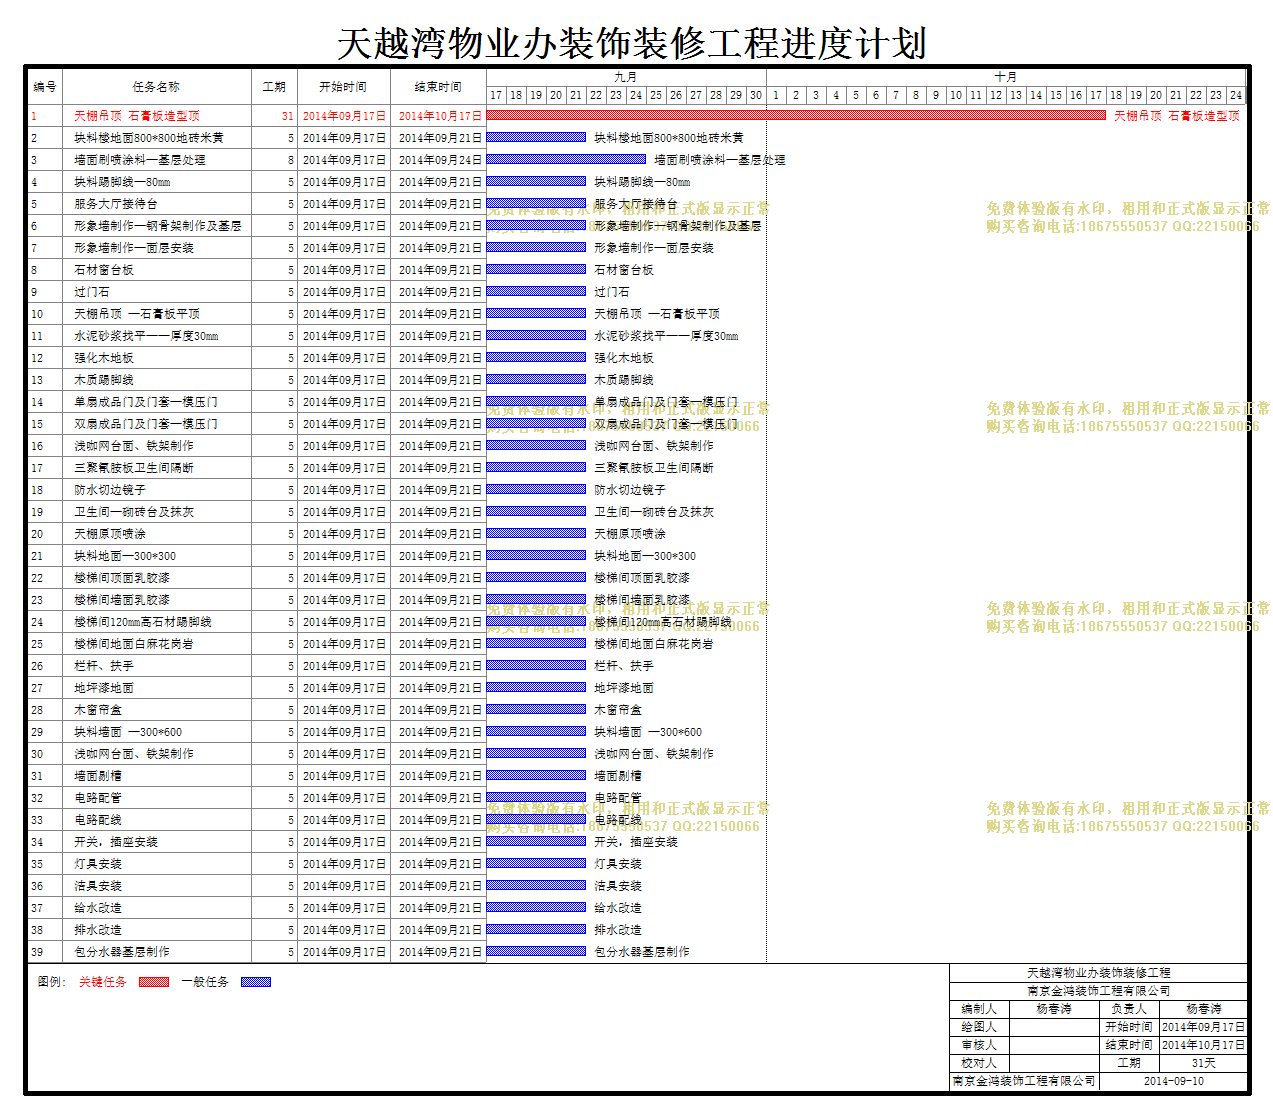
Task: Click bar label '楼梯间地面白麻花岗岩' beside row 25 bar
Action: point(654,644)
